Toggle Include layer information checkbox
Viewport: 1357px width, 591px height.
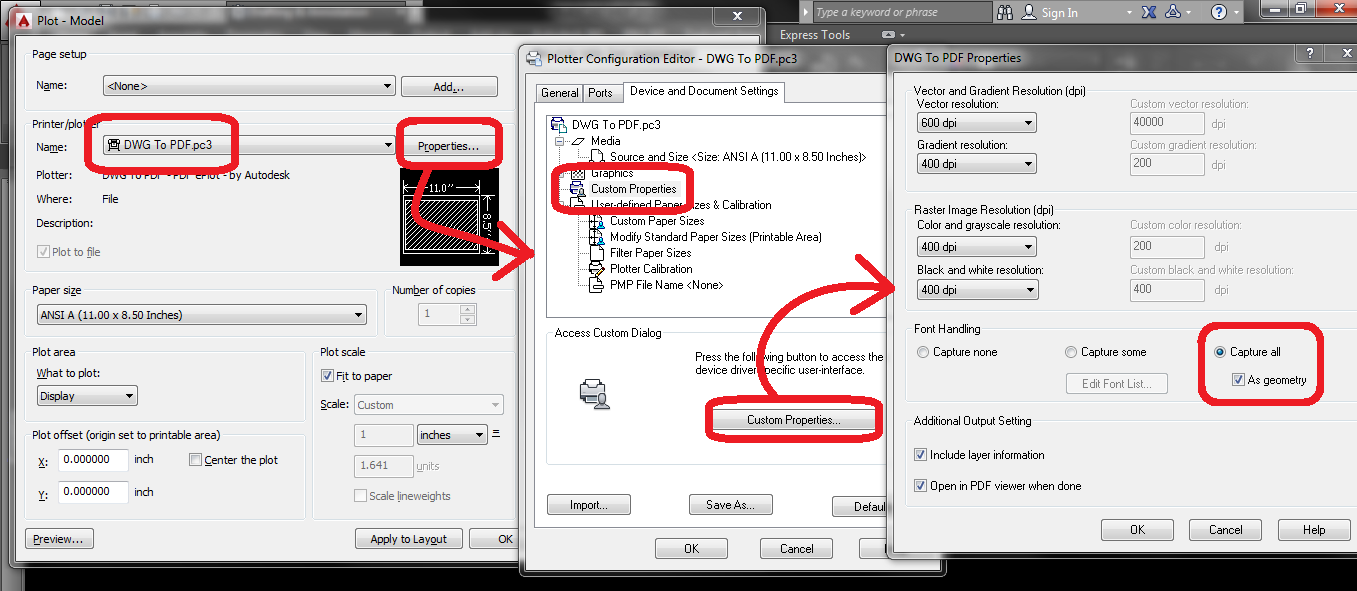tap(921, 455)
